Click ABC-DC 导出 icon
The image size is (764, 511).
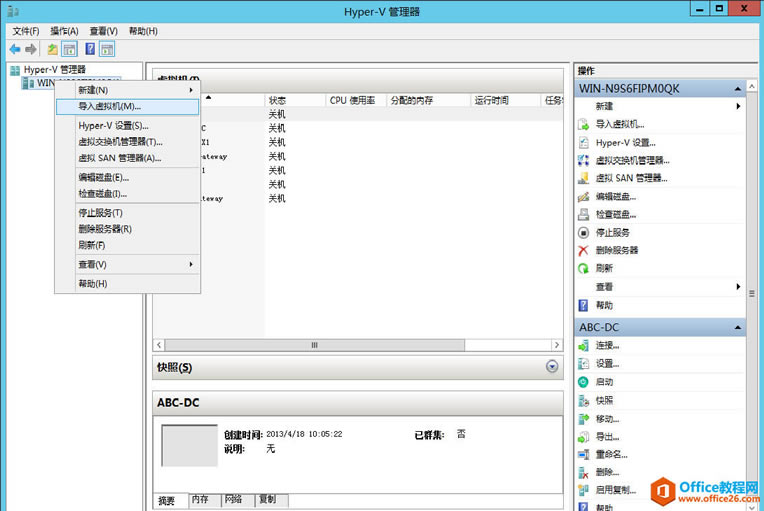tap(583, 437)
